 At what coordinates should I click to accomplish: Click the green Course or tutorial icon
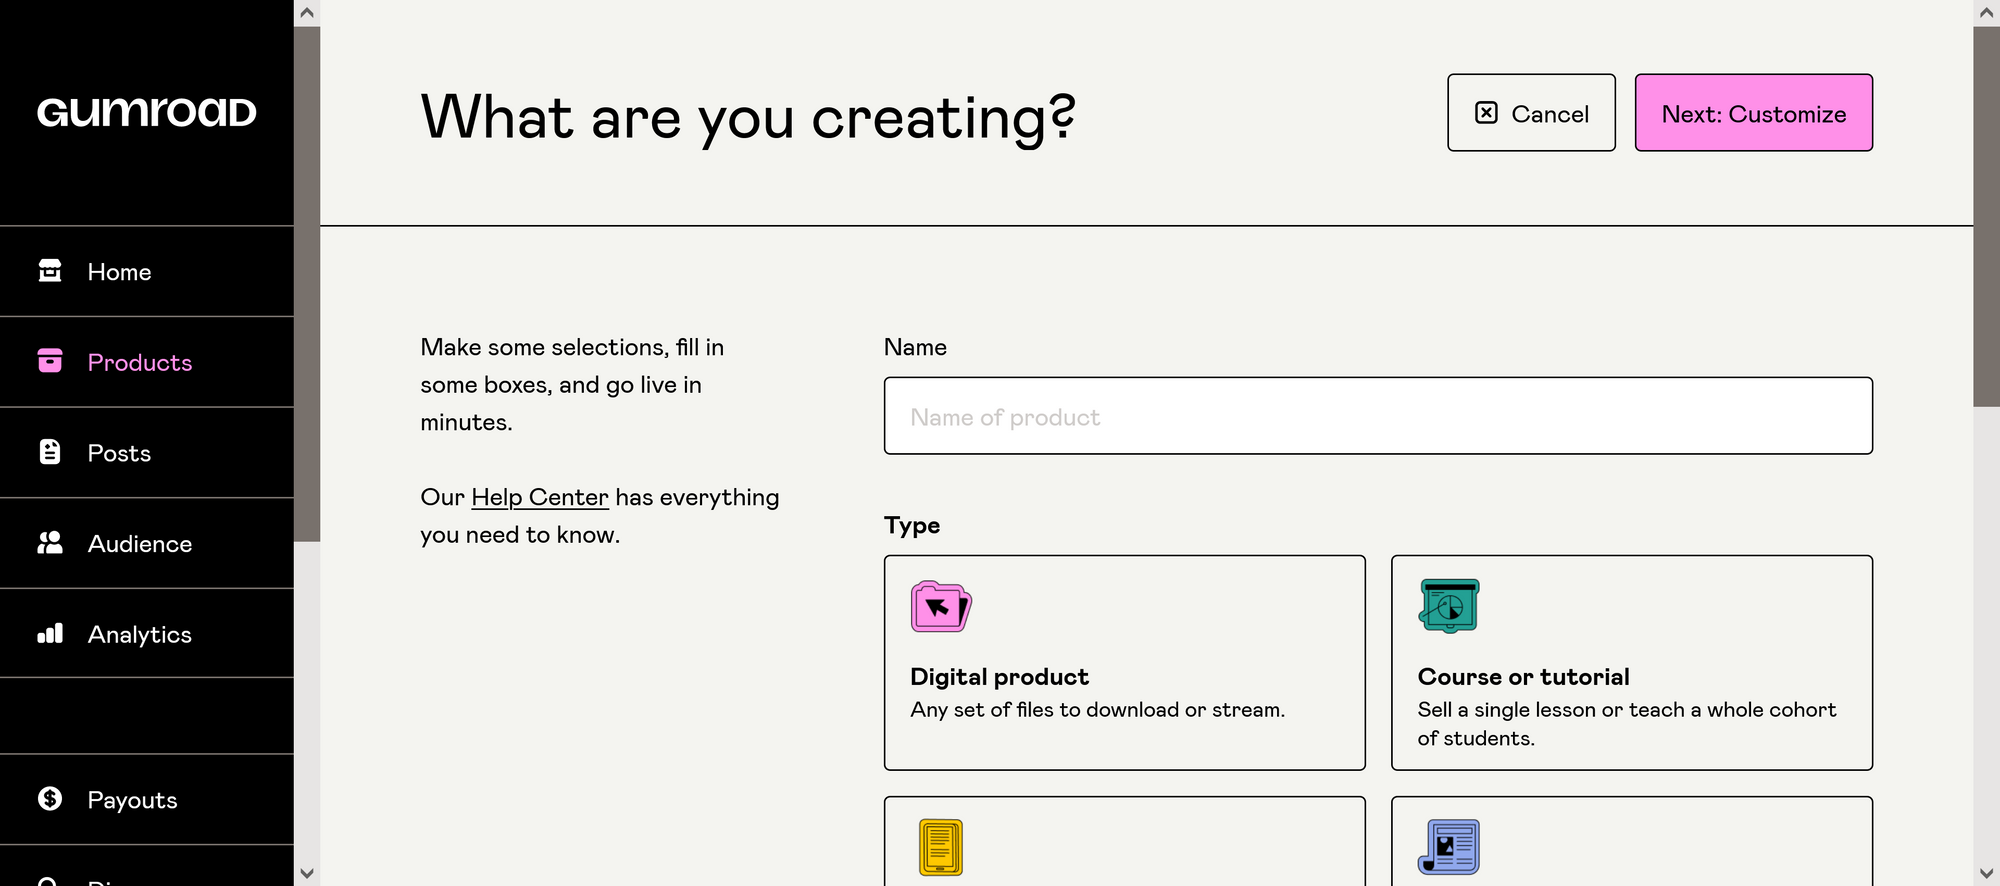pos(1449,606)
